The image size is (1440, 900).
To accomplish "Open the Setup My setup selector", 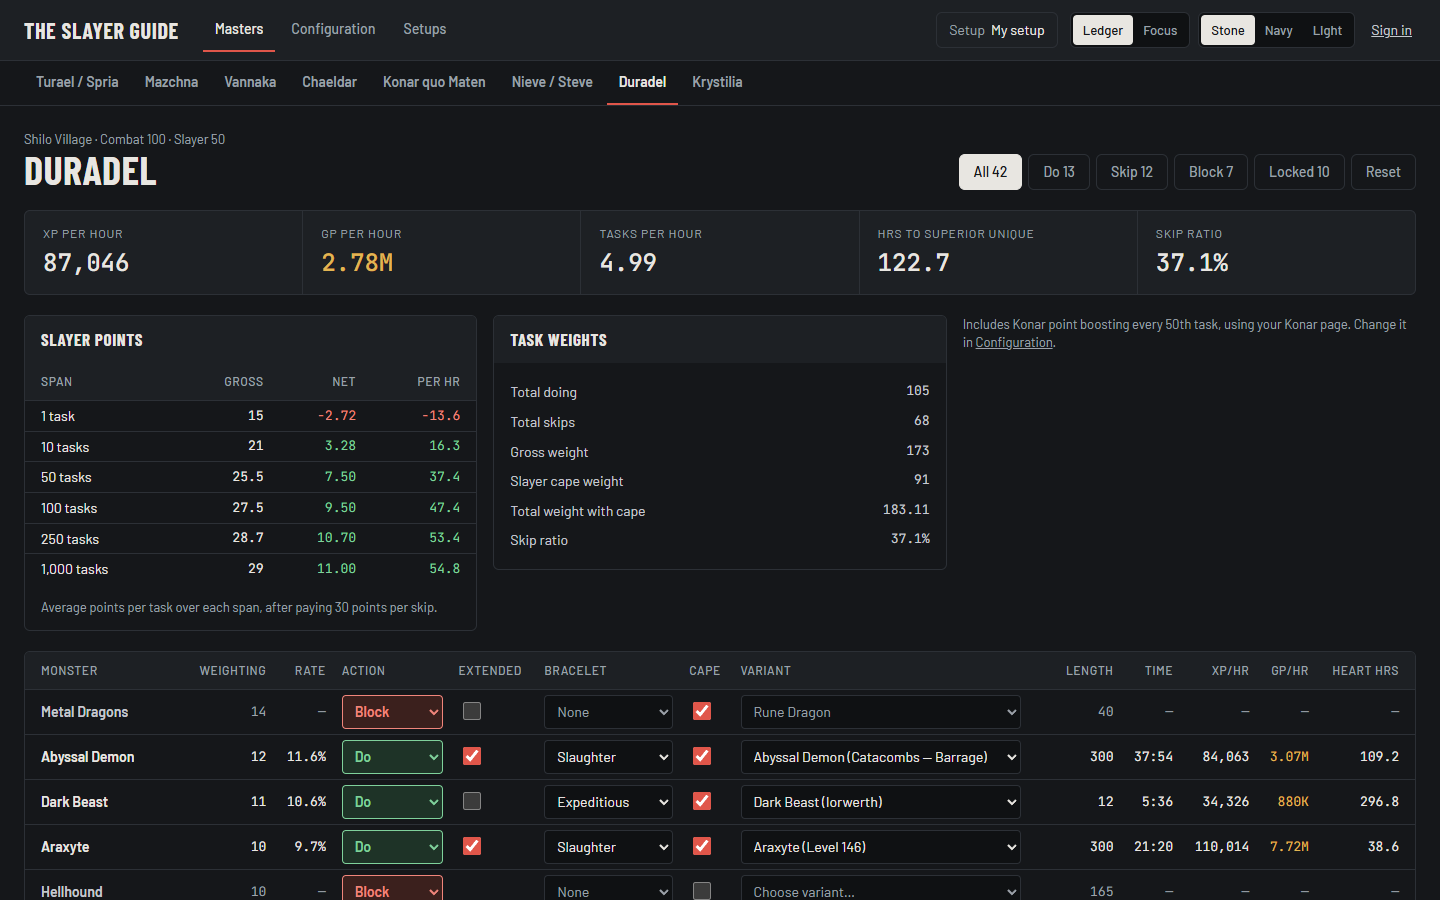I will point(996,30).
